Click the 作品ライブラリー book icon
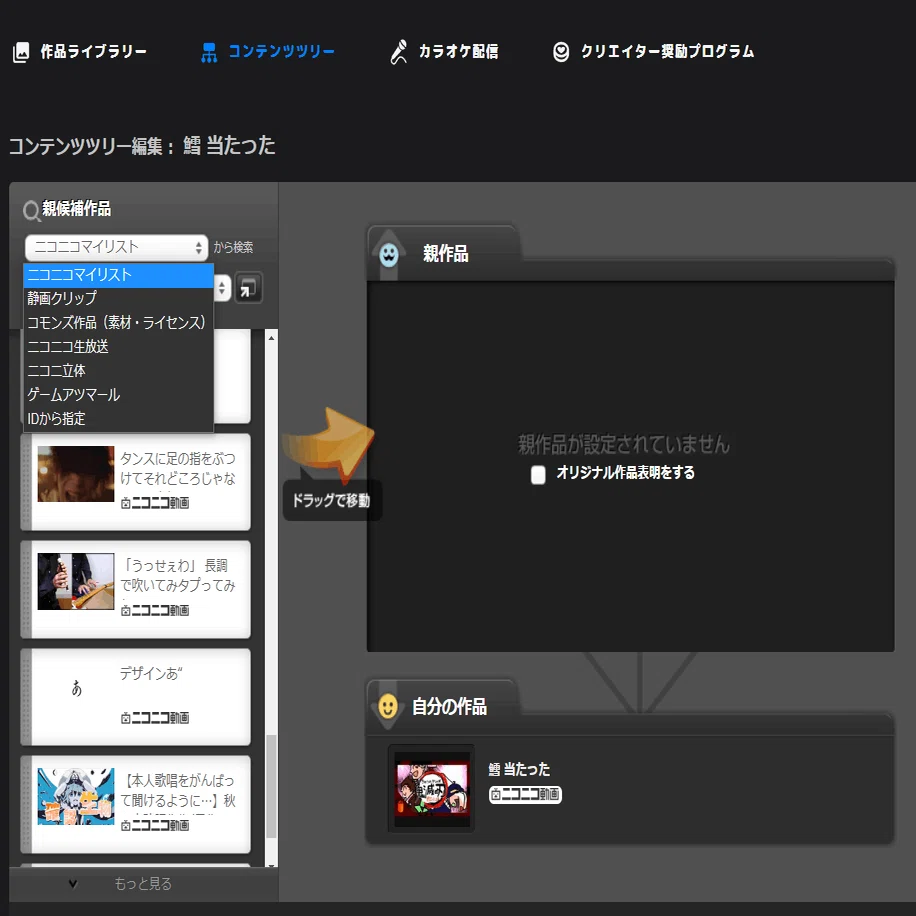This screenshot has height=916, width=916. pos(21,52)
